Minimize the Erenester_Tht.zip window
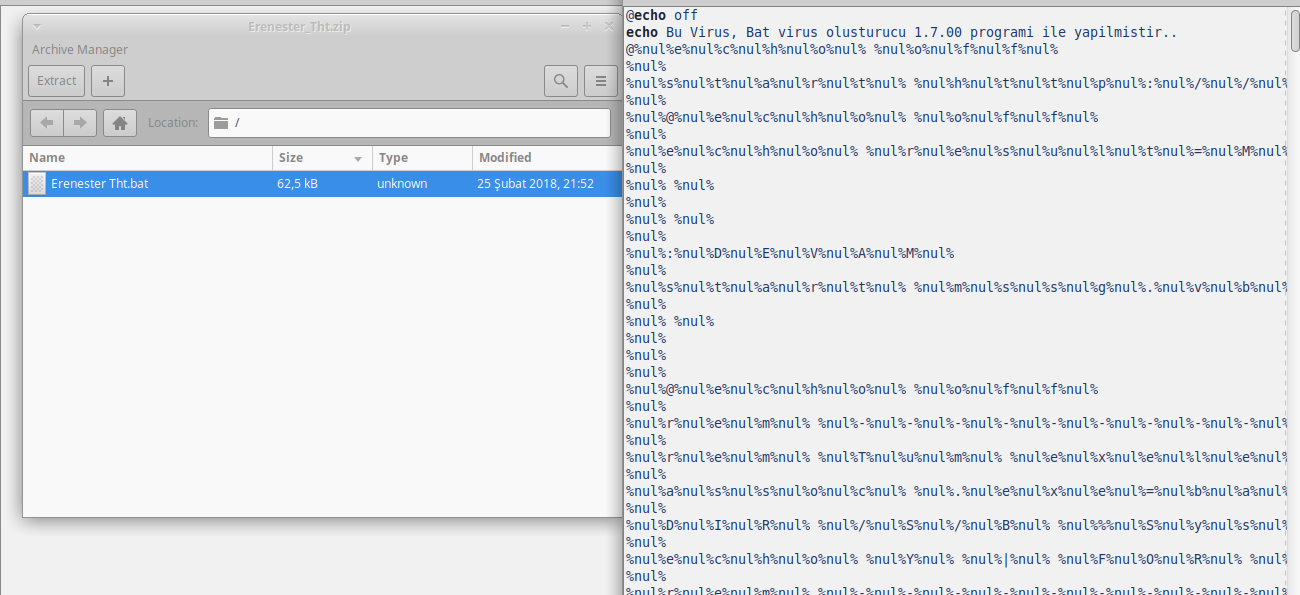Viewport: 1300px width, 595px height. (x=565, y=26)
